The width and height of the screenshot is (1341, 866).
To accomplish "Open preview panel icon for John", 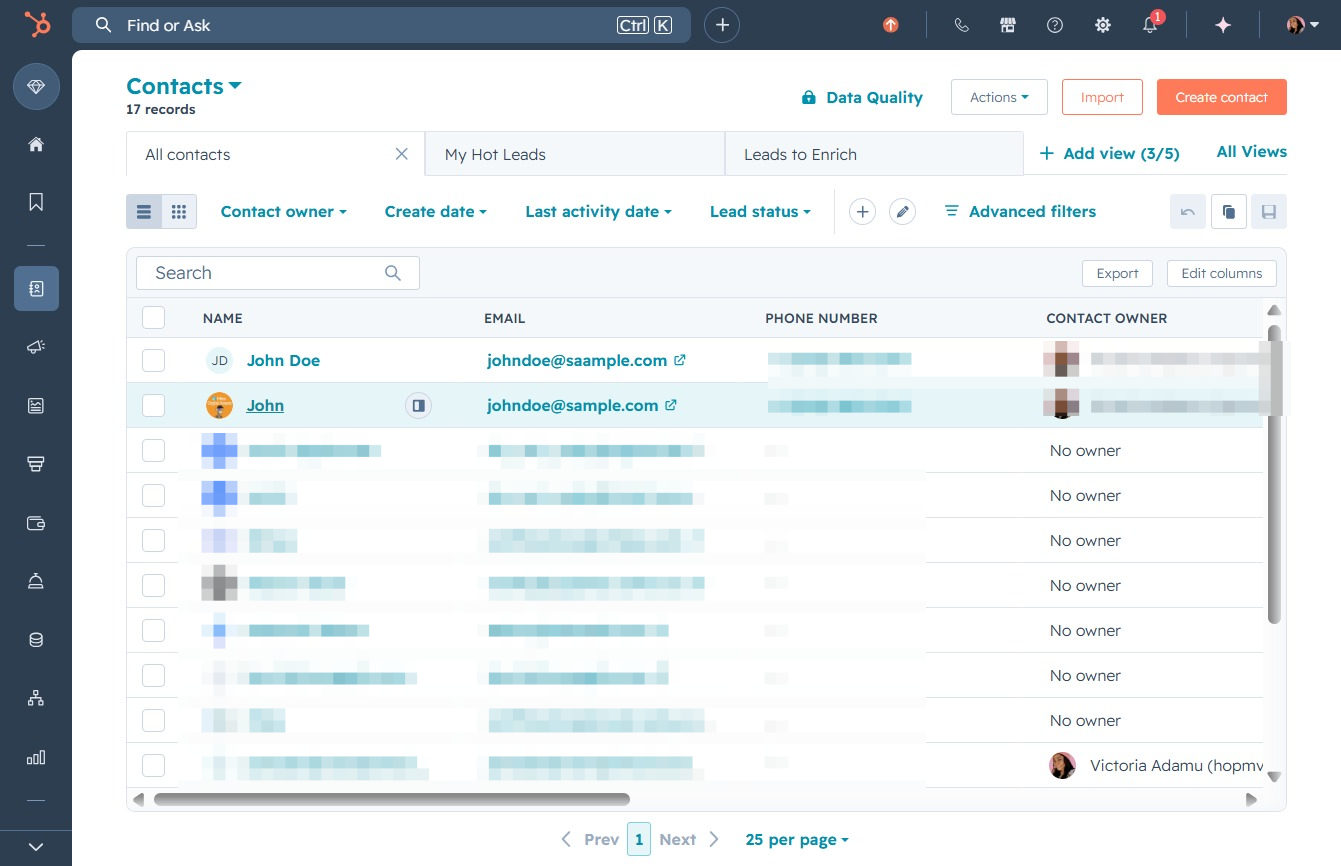I will tap(419, 405).
